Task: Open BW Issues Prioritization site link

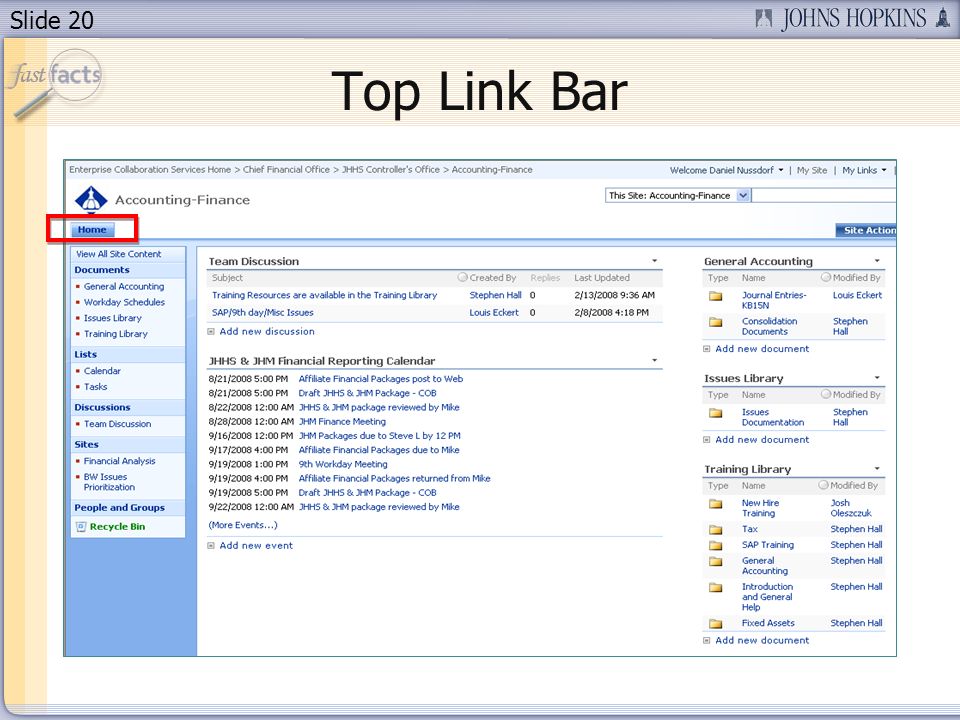Action: point(110,482)
